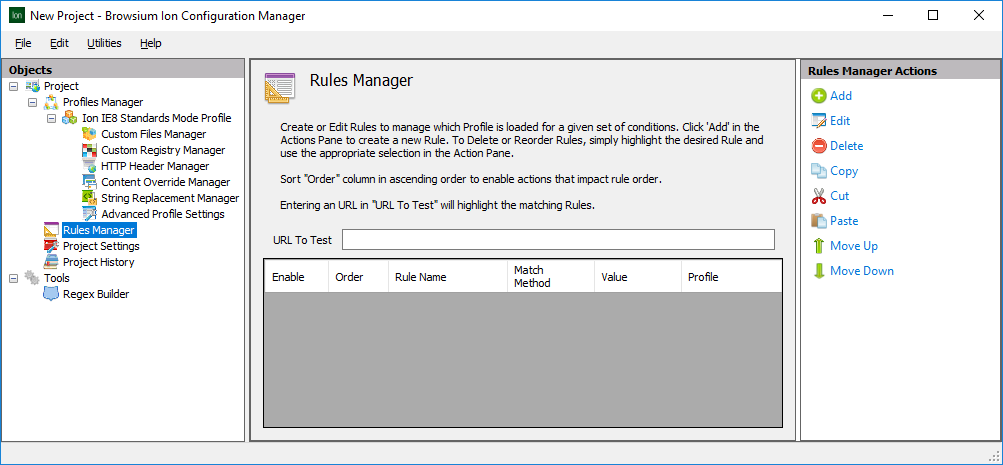Screen dimensions: 1003x465
Task: Collapse the Profiles Manager node
Action: 32,102
